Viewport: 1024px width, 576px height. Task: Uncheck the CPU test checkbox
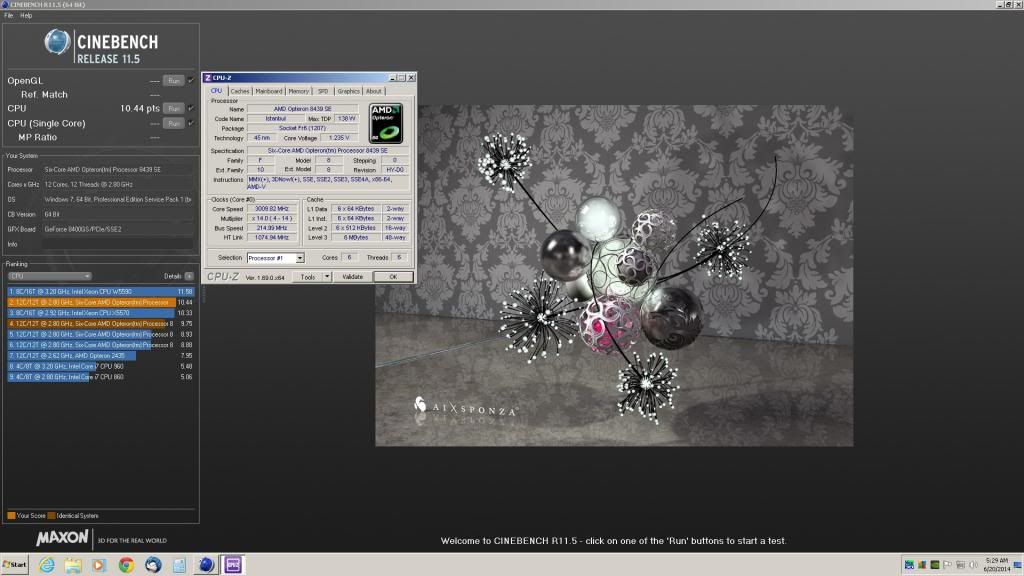(191, 108)
